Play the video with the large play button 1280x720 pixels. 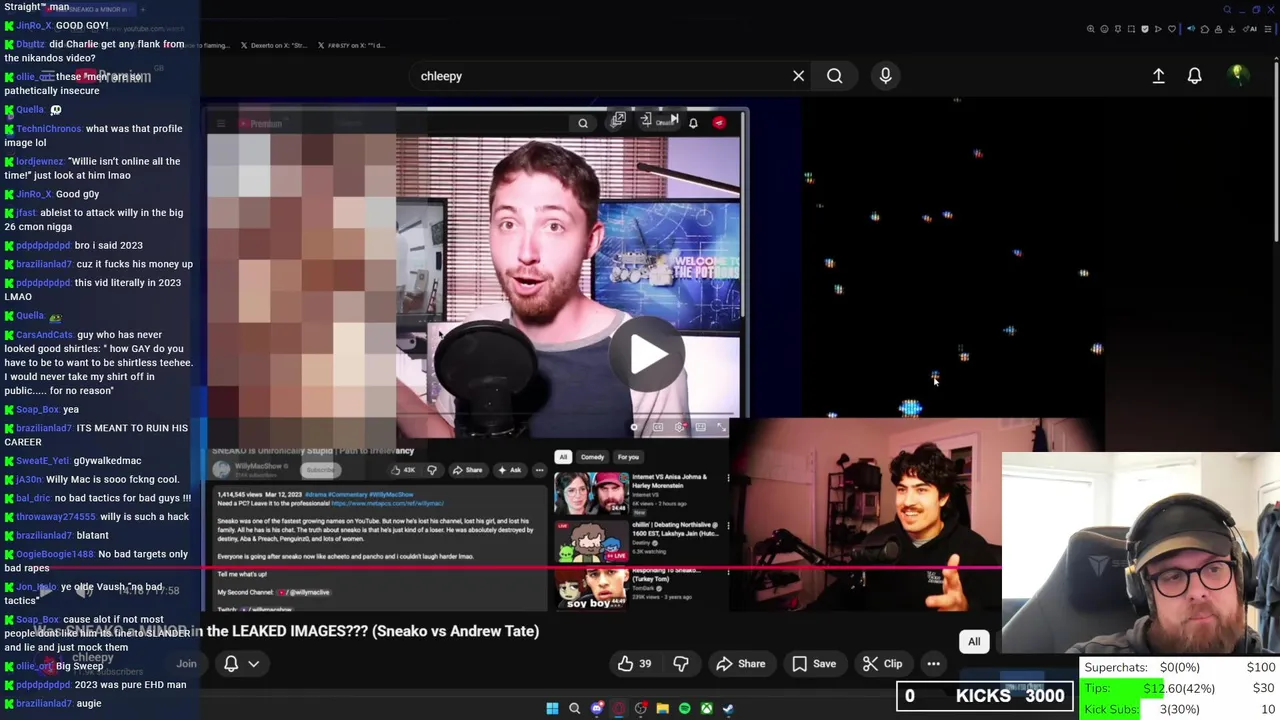[x=648, y=354]
